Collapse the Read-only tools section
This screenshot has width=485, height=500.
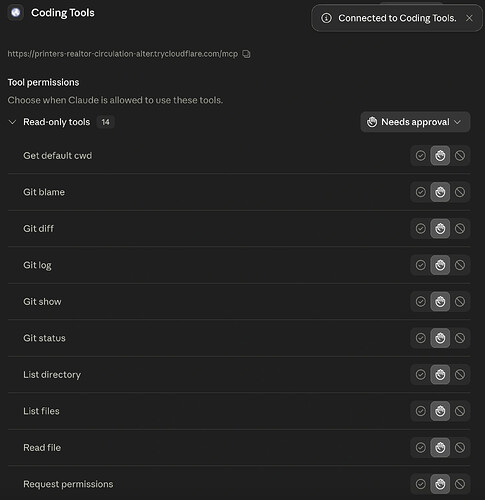click(x=12, y=122)
